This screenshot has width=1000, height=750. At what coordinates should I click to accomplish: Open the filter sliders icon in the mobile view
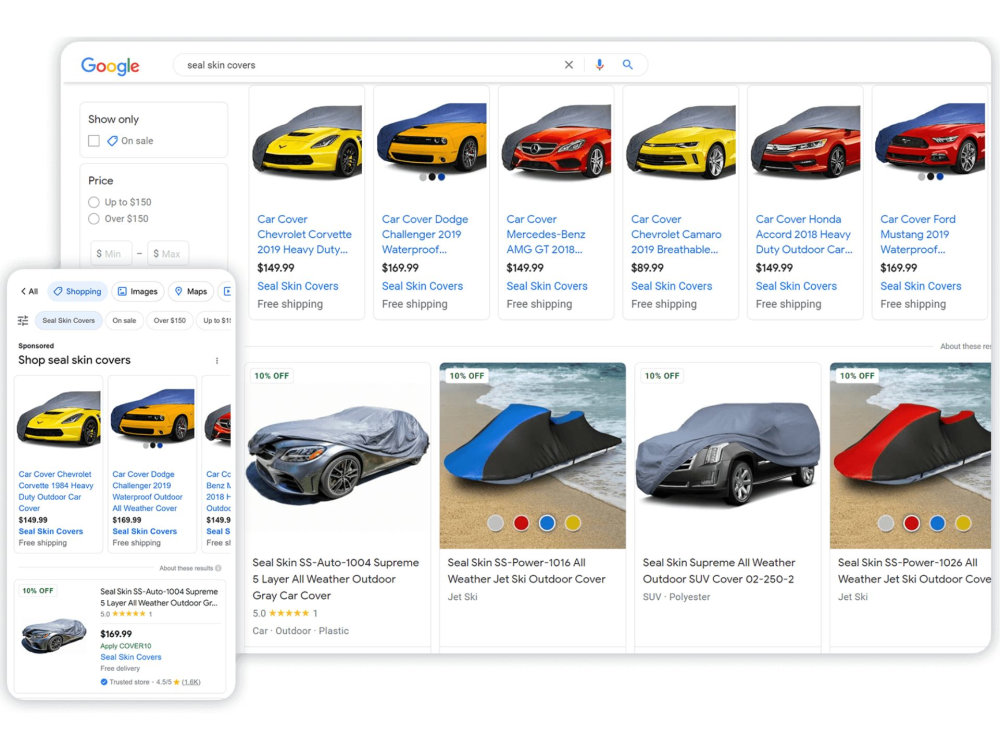click(23, 320)
